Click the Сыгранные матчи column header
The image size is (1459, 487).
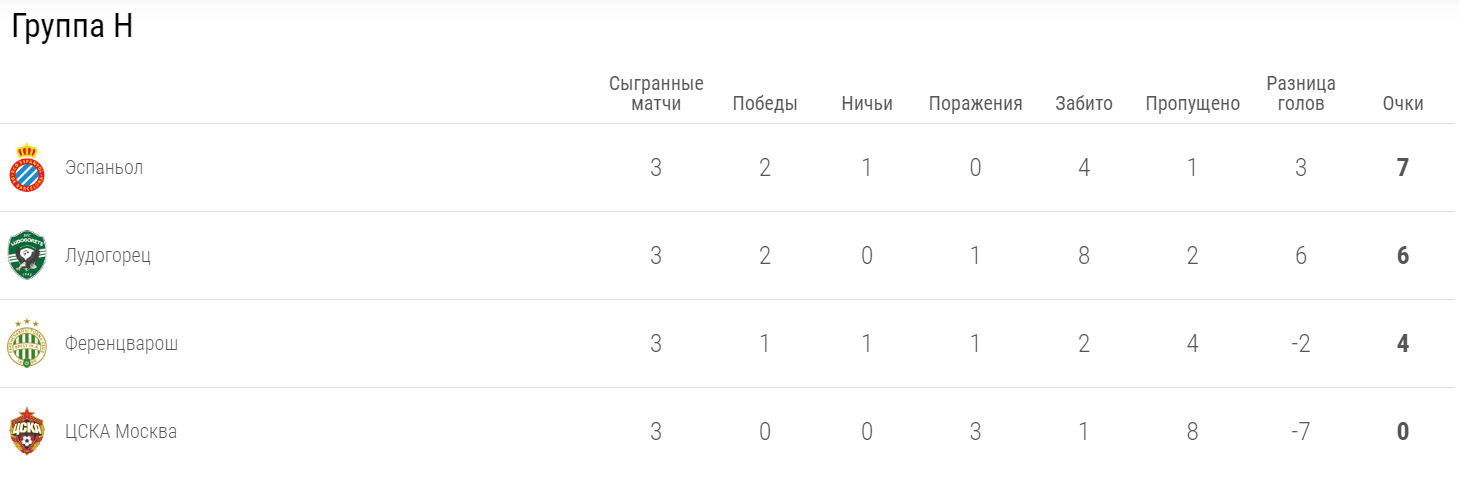click(x=656, y=93)
